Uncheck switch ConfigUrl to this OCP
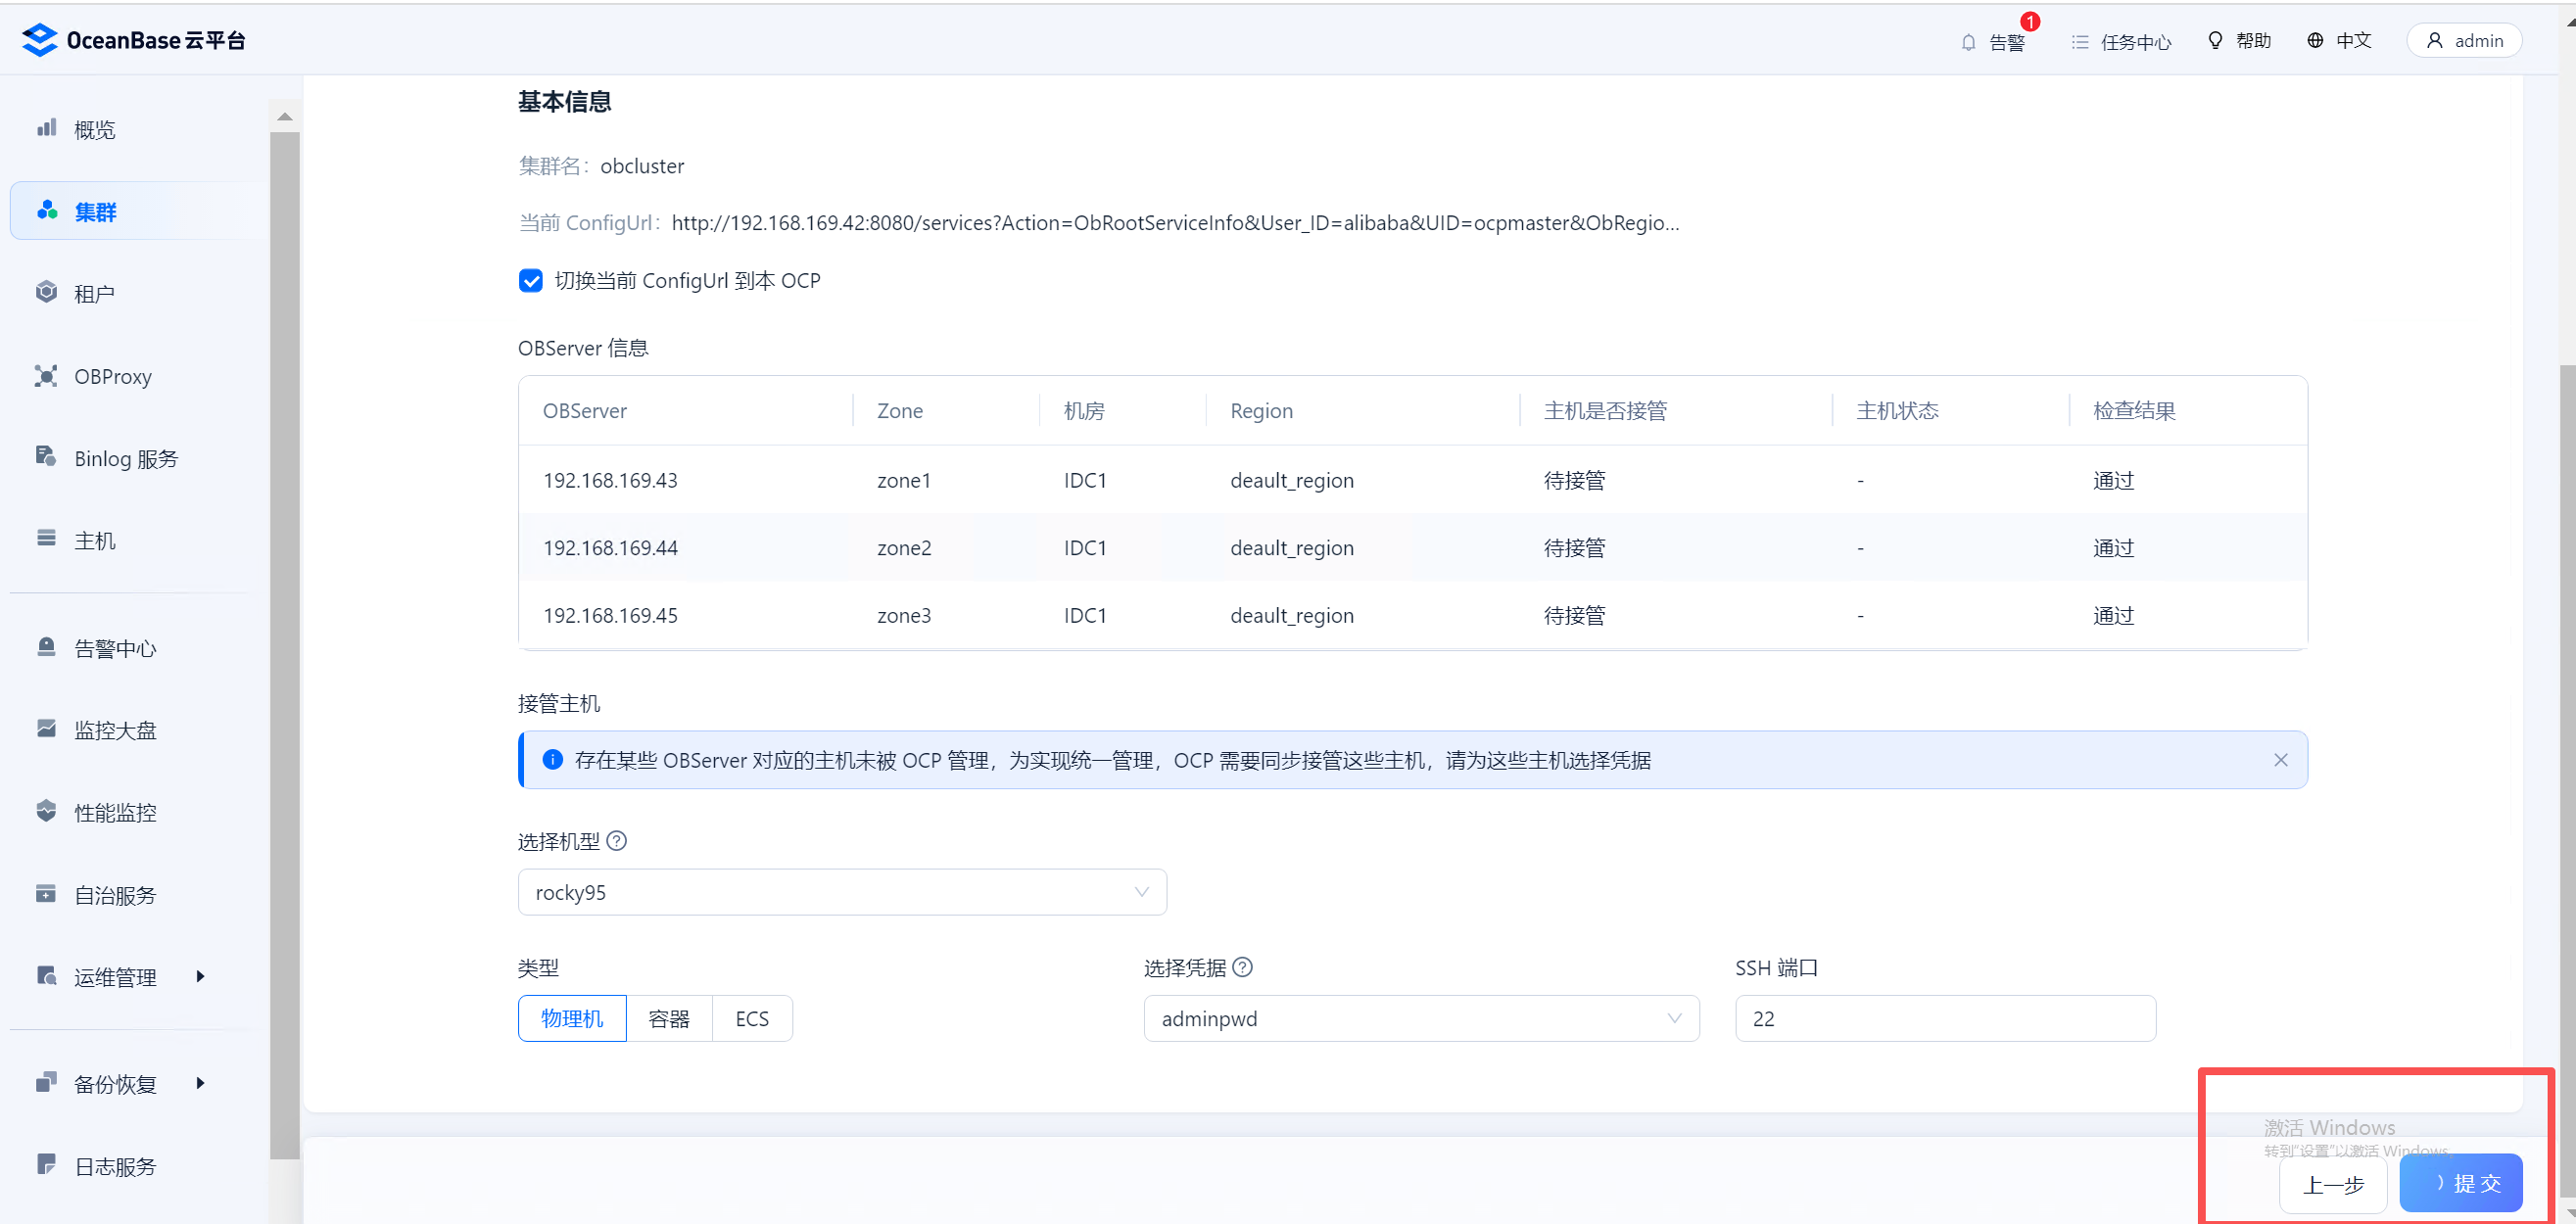2576x1224 pixels. tap(531, 281)
